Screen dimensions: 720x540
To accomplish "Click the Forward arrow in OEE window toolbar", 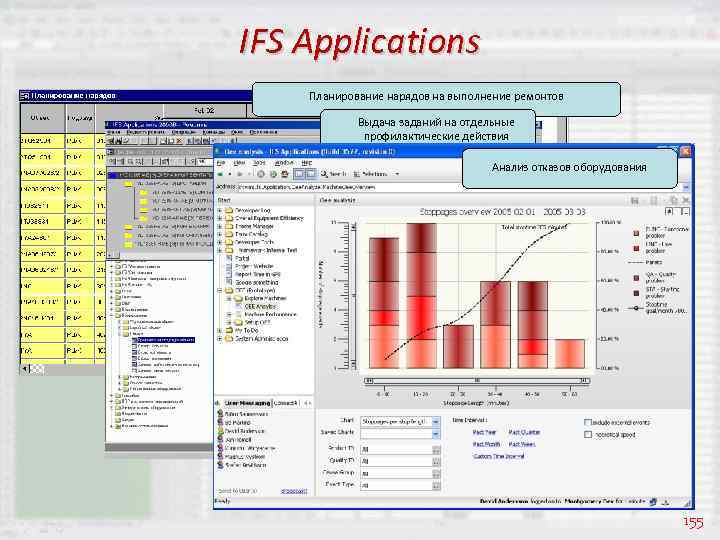I will [239, 174].
